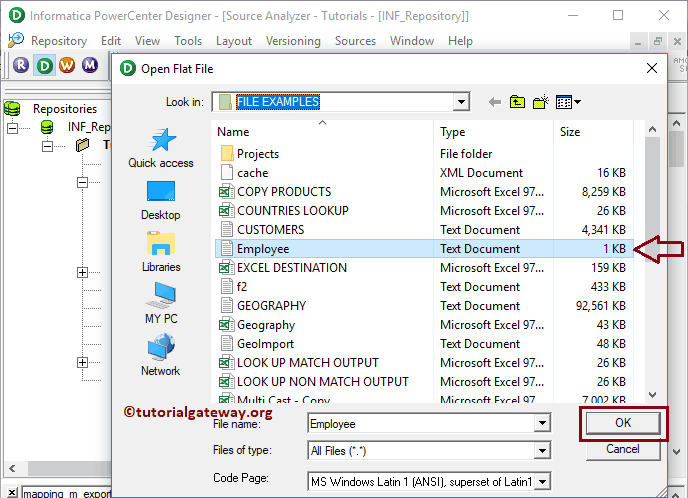Click the navigator's left scroll arrow

click(x=12, y=468)
